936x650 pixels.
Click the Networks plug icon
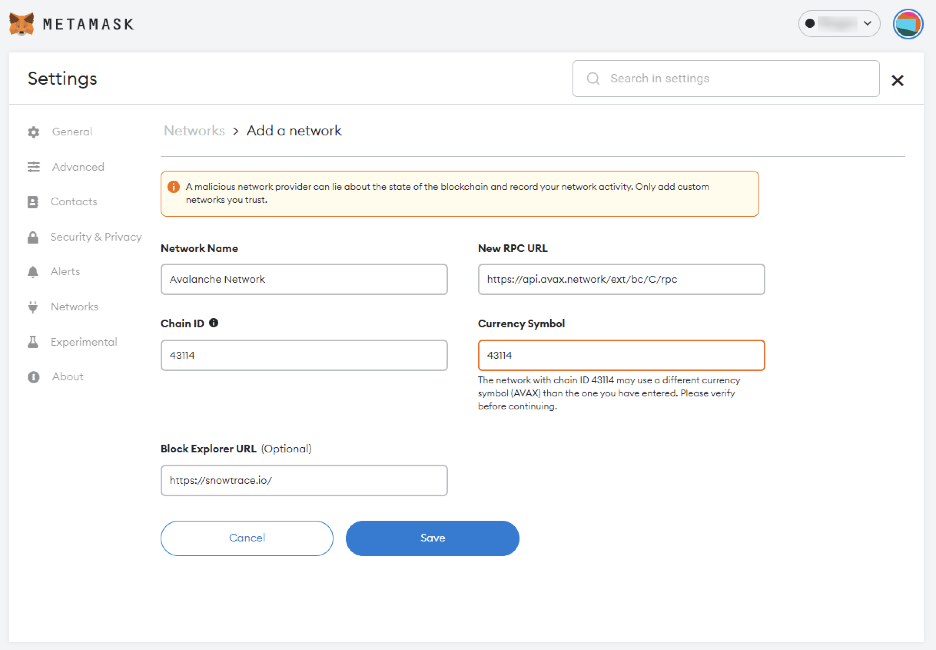click(x=33, y=307)
